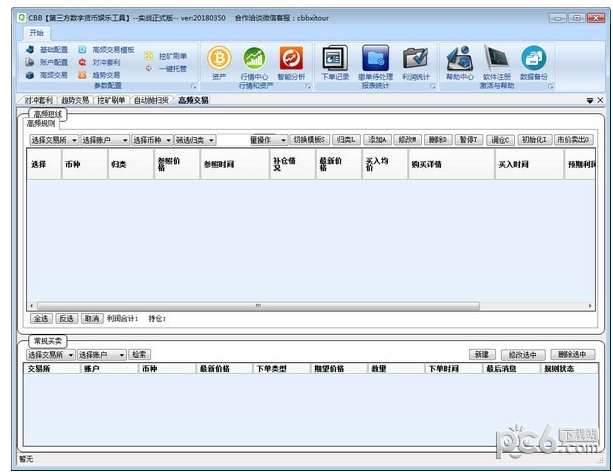Click the 趋势交易 ribbon icon

click(82, 75)
